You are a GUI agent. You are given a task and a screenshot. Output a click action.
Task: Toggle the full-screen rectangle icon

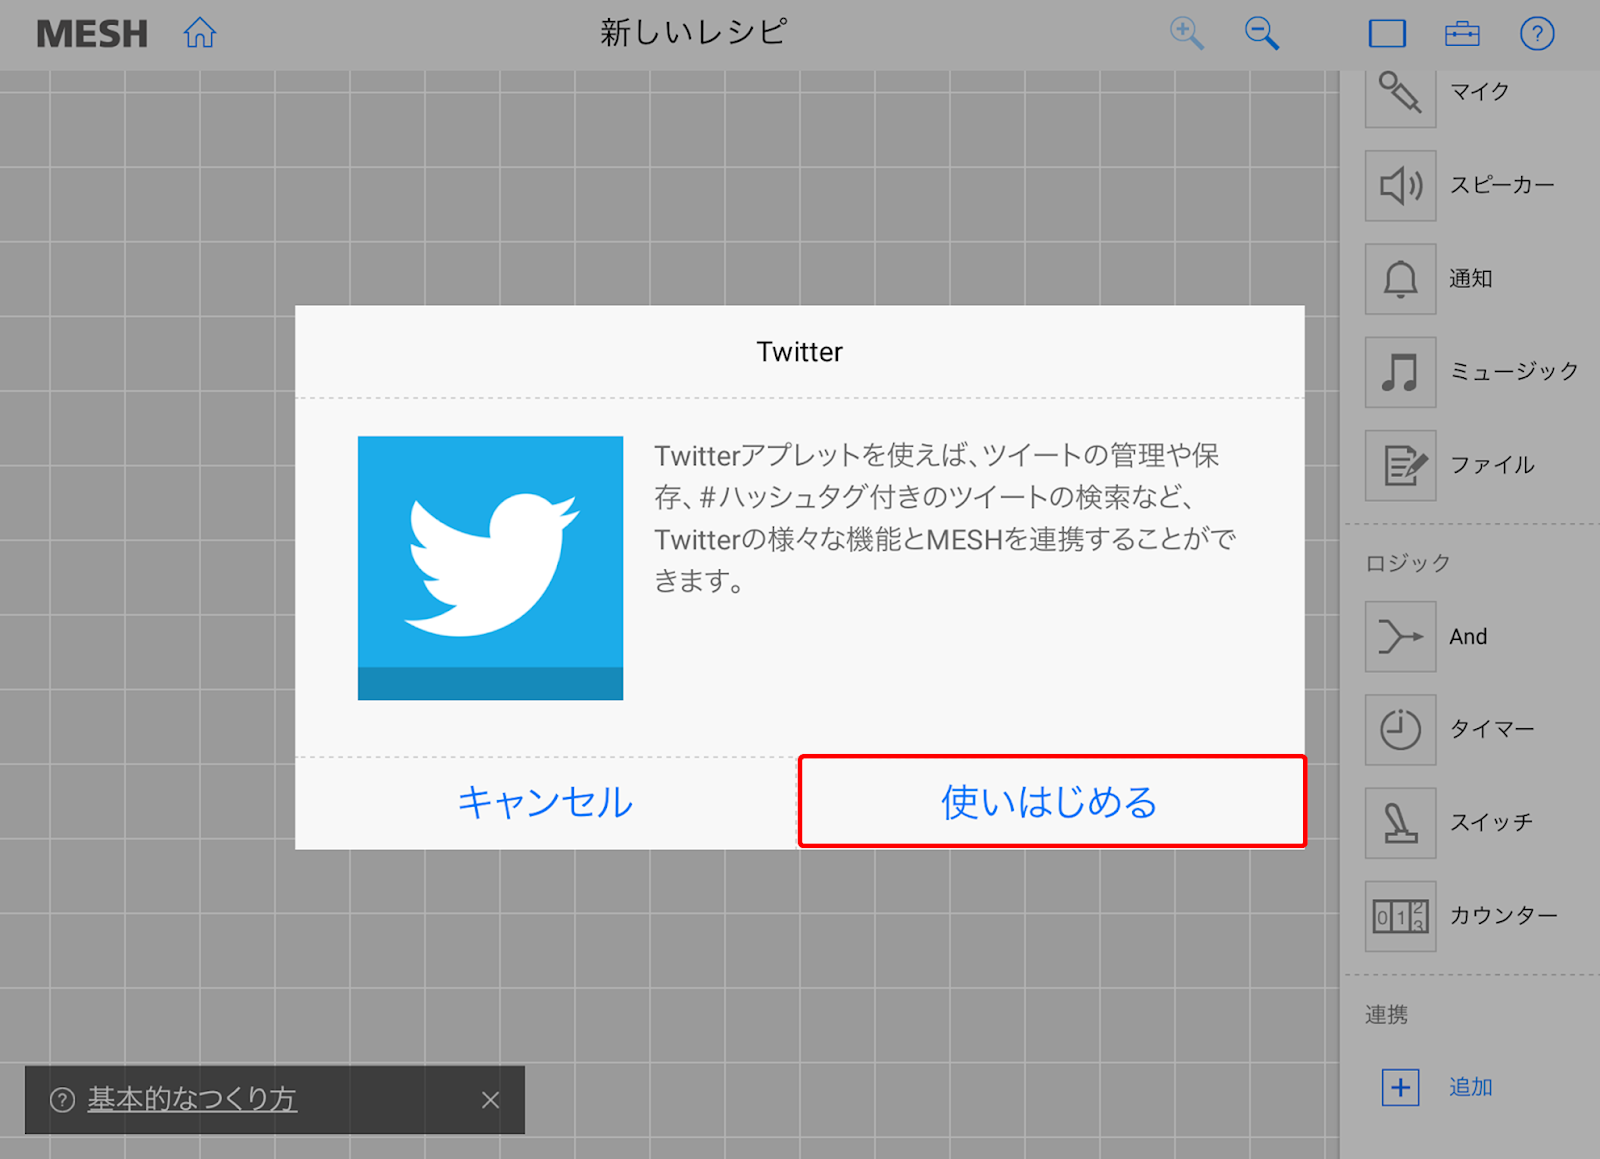pos(1387,34)
